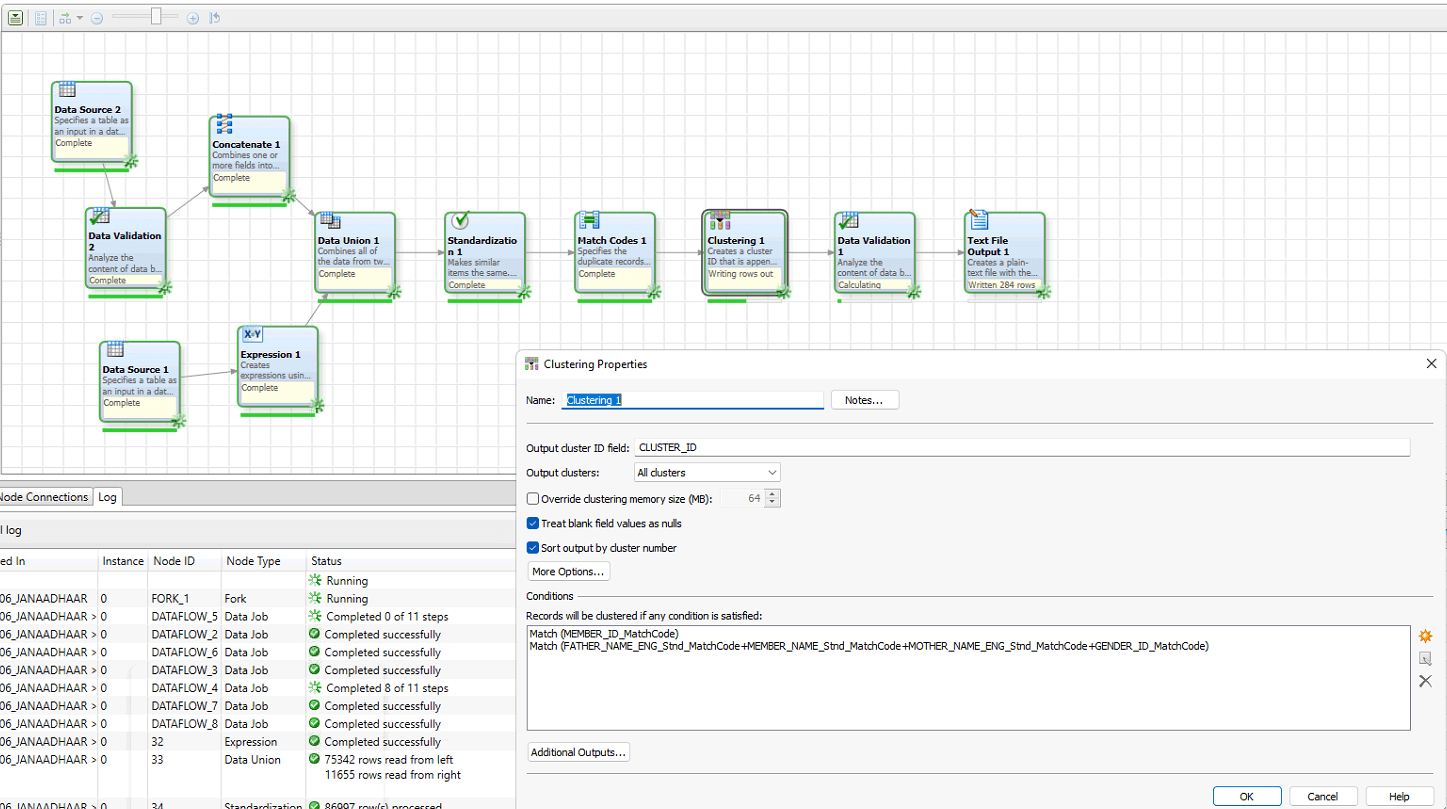The height and width of the screenshot is (809, 1447).
Task: Click the X icon to delete the selected condition
Action: click(1425, 681)
